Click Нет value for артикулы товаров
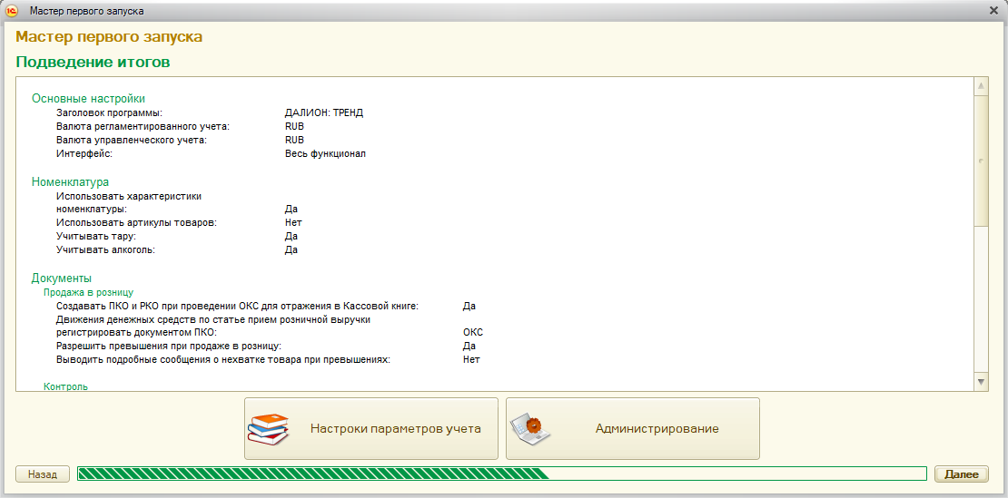The height and width of the screenshot is (498, 1008). (x=293, y=222)
